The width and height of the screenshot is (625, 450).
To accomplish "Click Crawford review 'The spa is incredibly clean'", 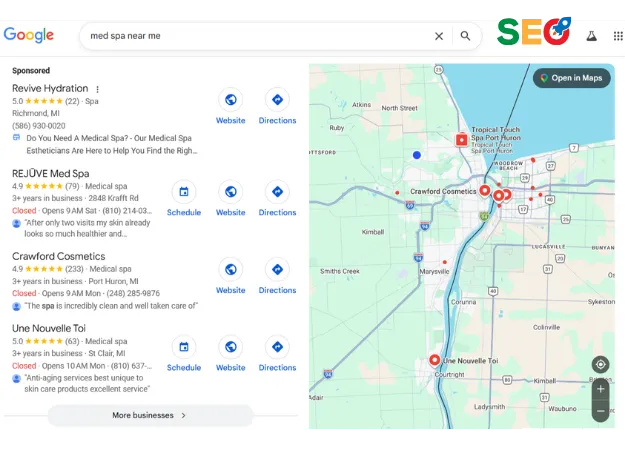I will 111,306.
